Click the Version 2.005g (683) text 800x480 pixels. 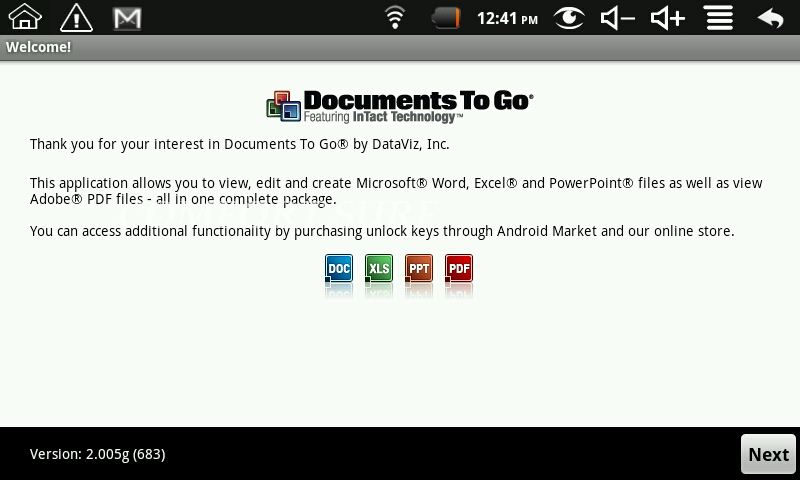pos(97,454)
